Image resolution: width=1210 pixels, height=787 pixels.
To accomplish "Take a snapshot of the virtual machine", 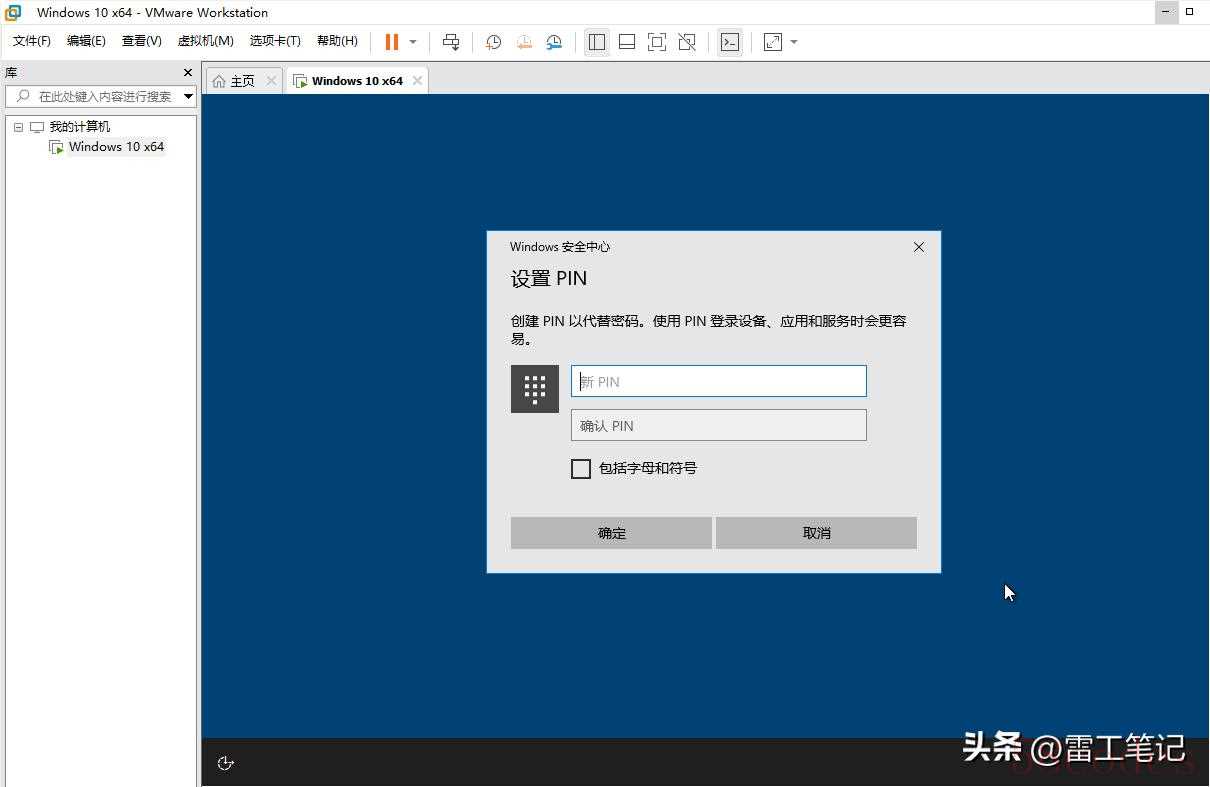I will pyautogui.click(x=493, y=42).
